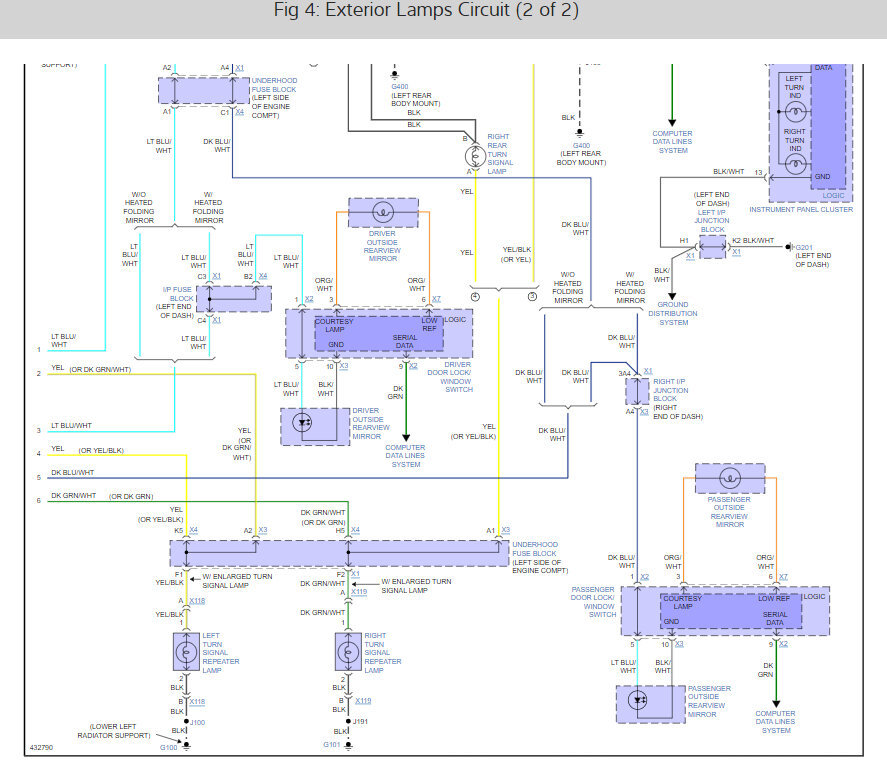Click the Right Turn Signal Repeater lamp symbol
Screen dimensions: 887x772
click(348, 652)
